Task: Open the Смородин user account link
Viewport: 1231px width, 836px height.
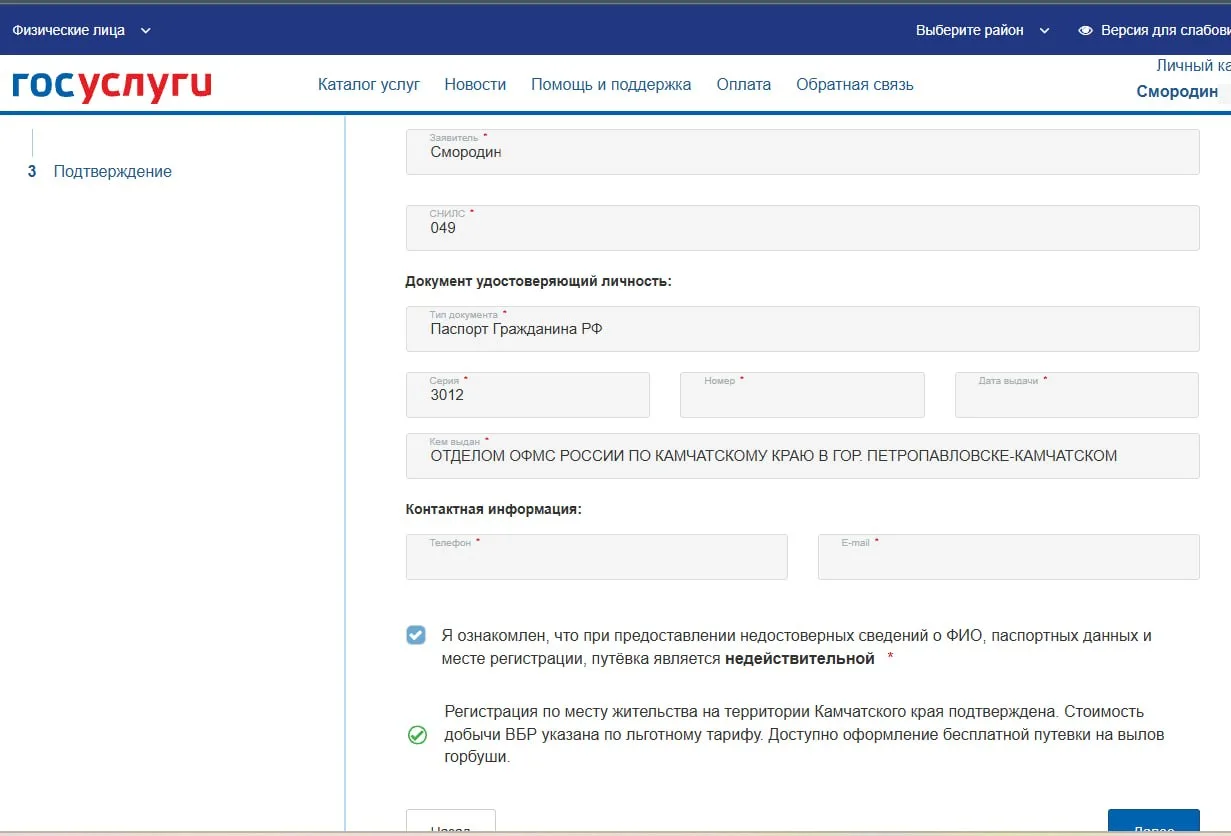Action: click(1177, 91)
